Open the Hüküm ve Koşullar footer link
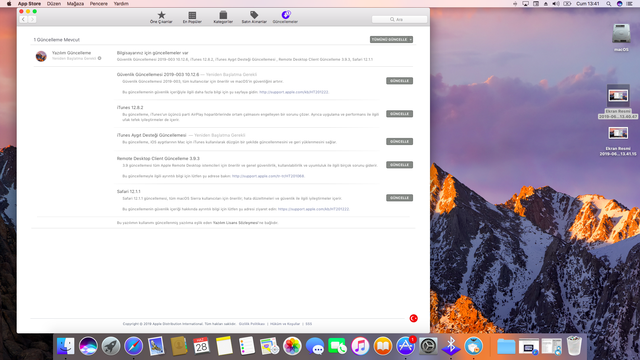 point(285,324)
